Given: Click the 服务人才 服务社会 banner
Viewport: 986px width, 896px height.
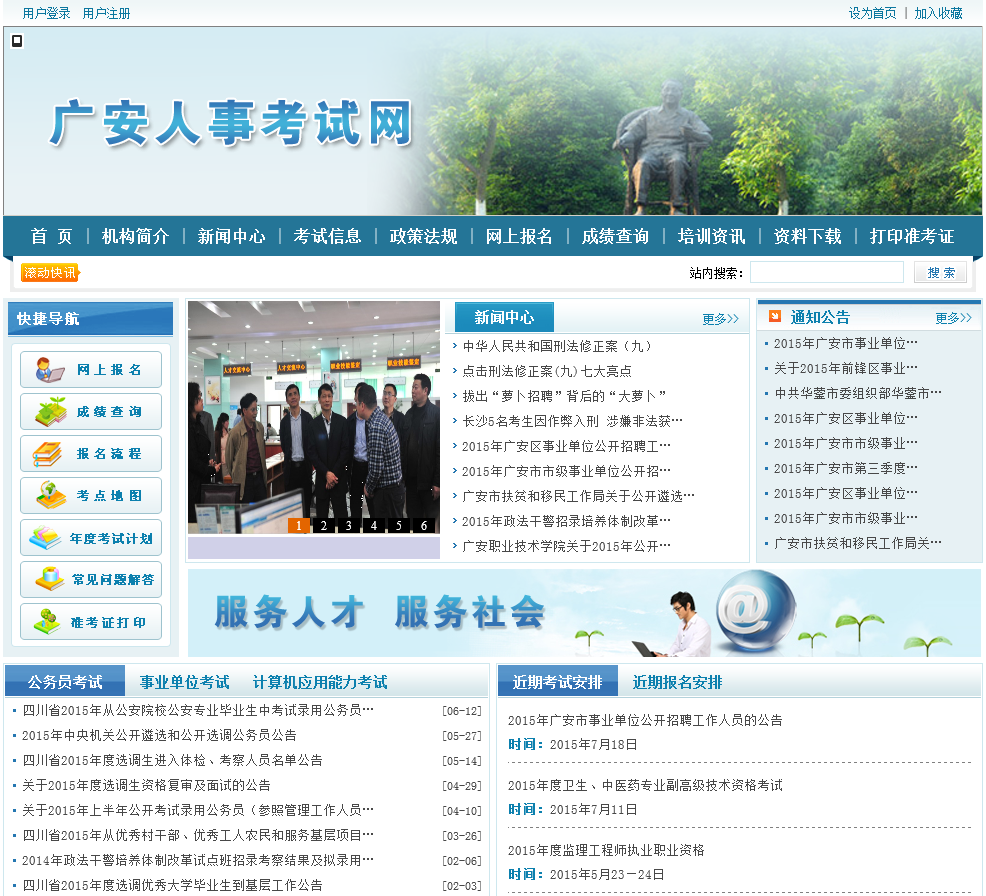Looking at the screenshot, I should [584, 613].
